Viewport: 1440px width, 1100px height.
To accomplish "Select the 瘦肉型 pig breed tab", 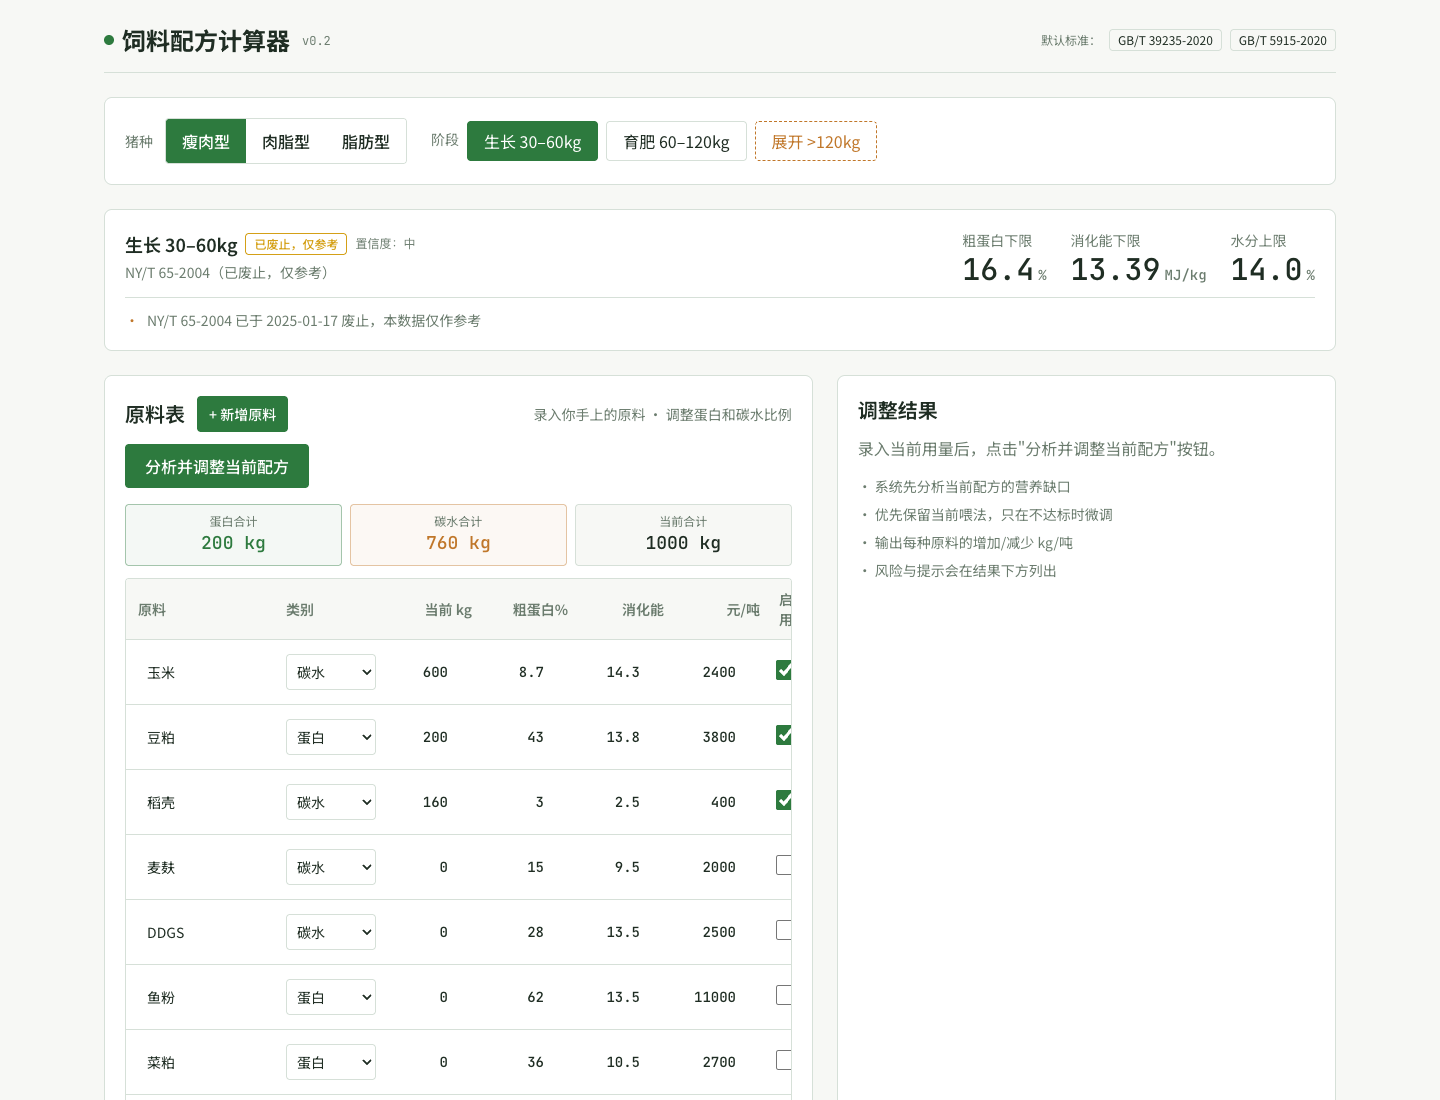I will 206,141.
